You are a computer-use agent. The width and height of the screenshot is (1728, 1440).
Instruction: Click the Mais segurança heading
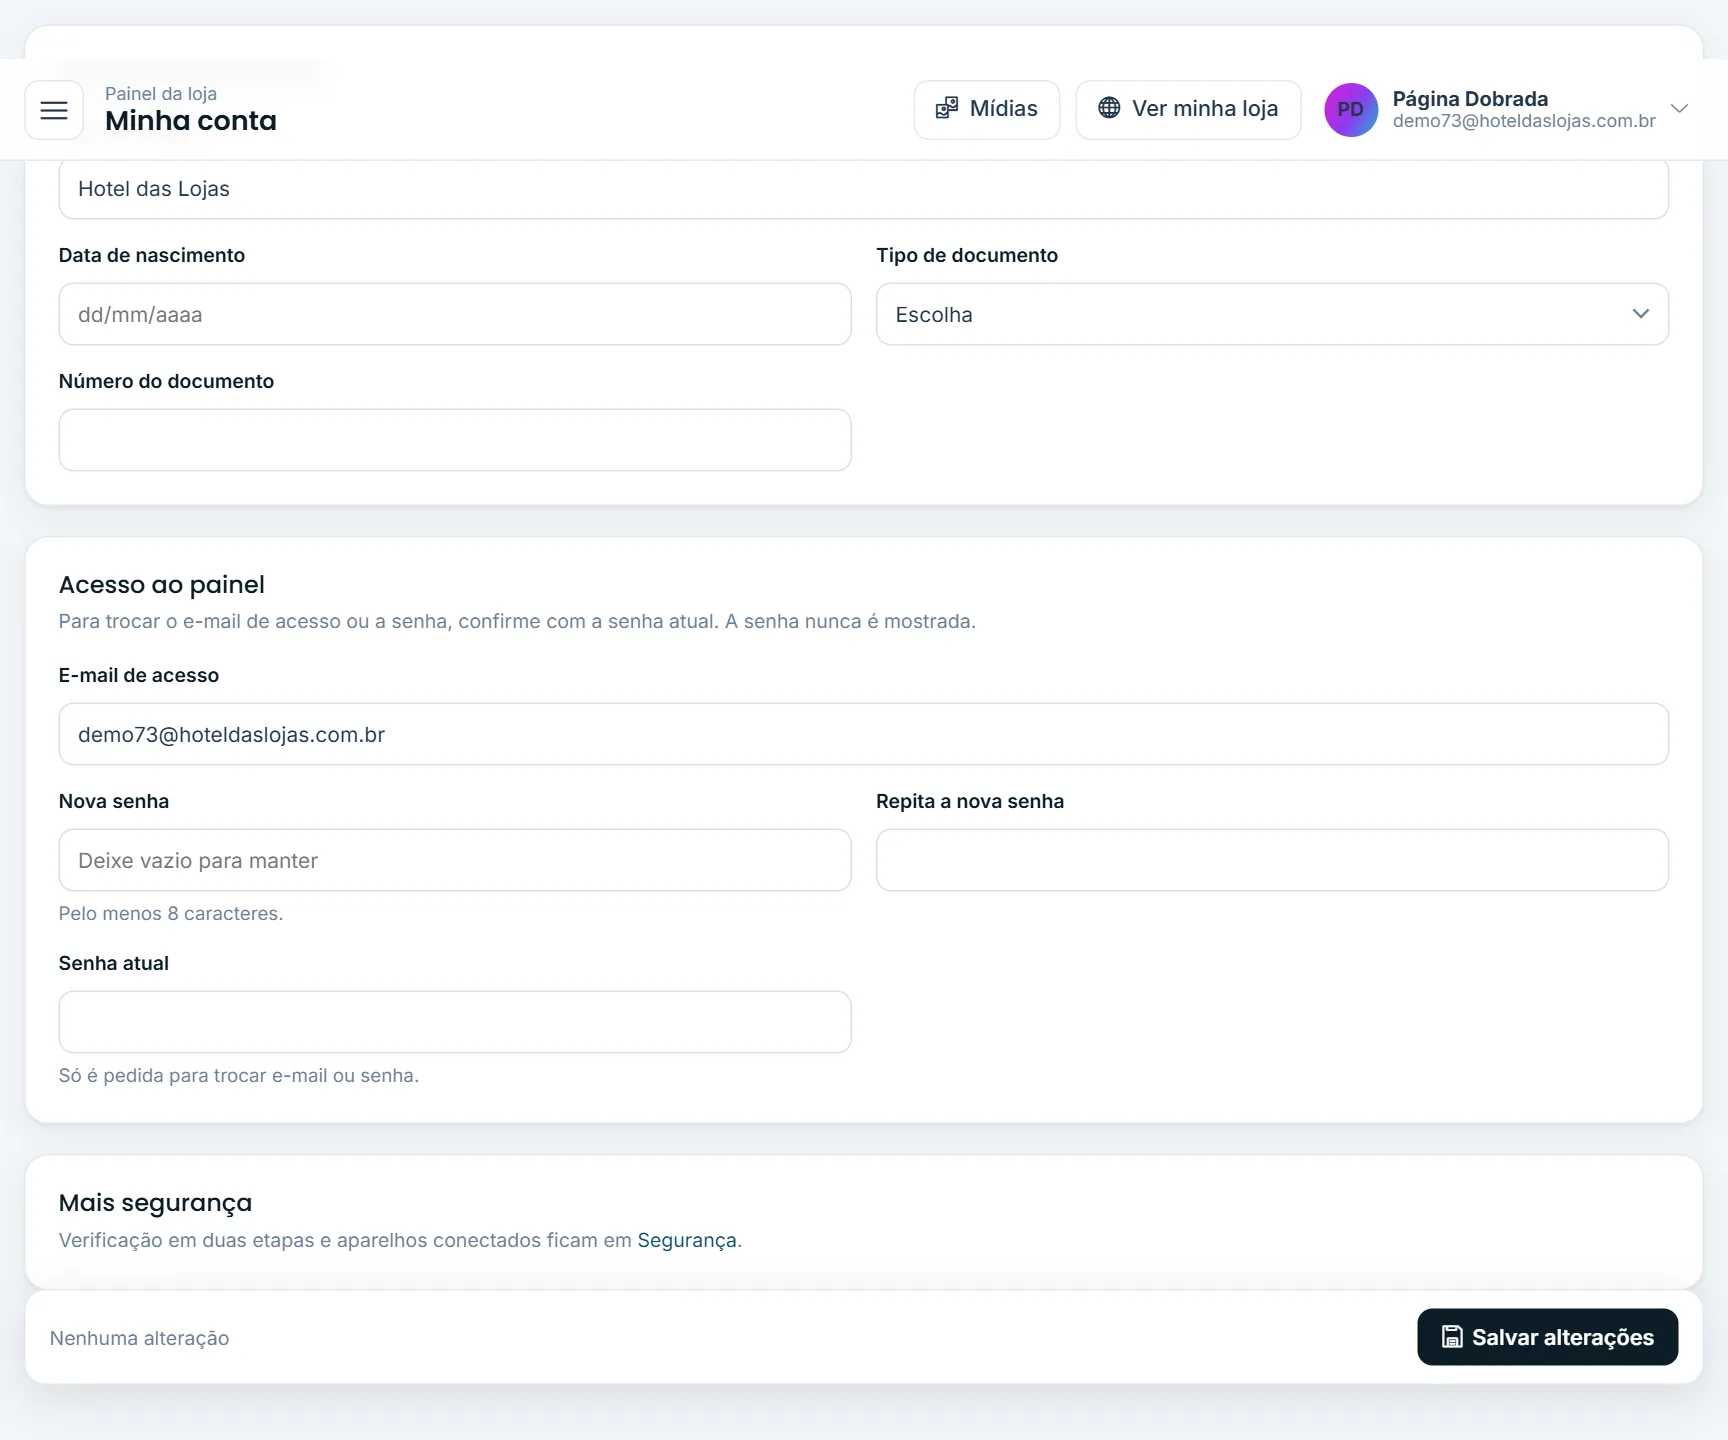pyautogui.click(x=155, y=1203)
